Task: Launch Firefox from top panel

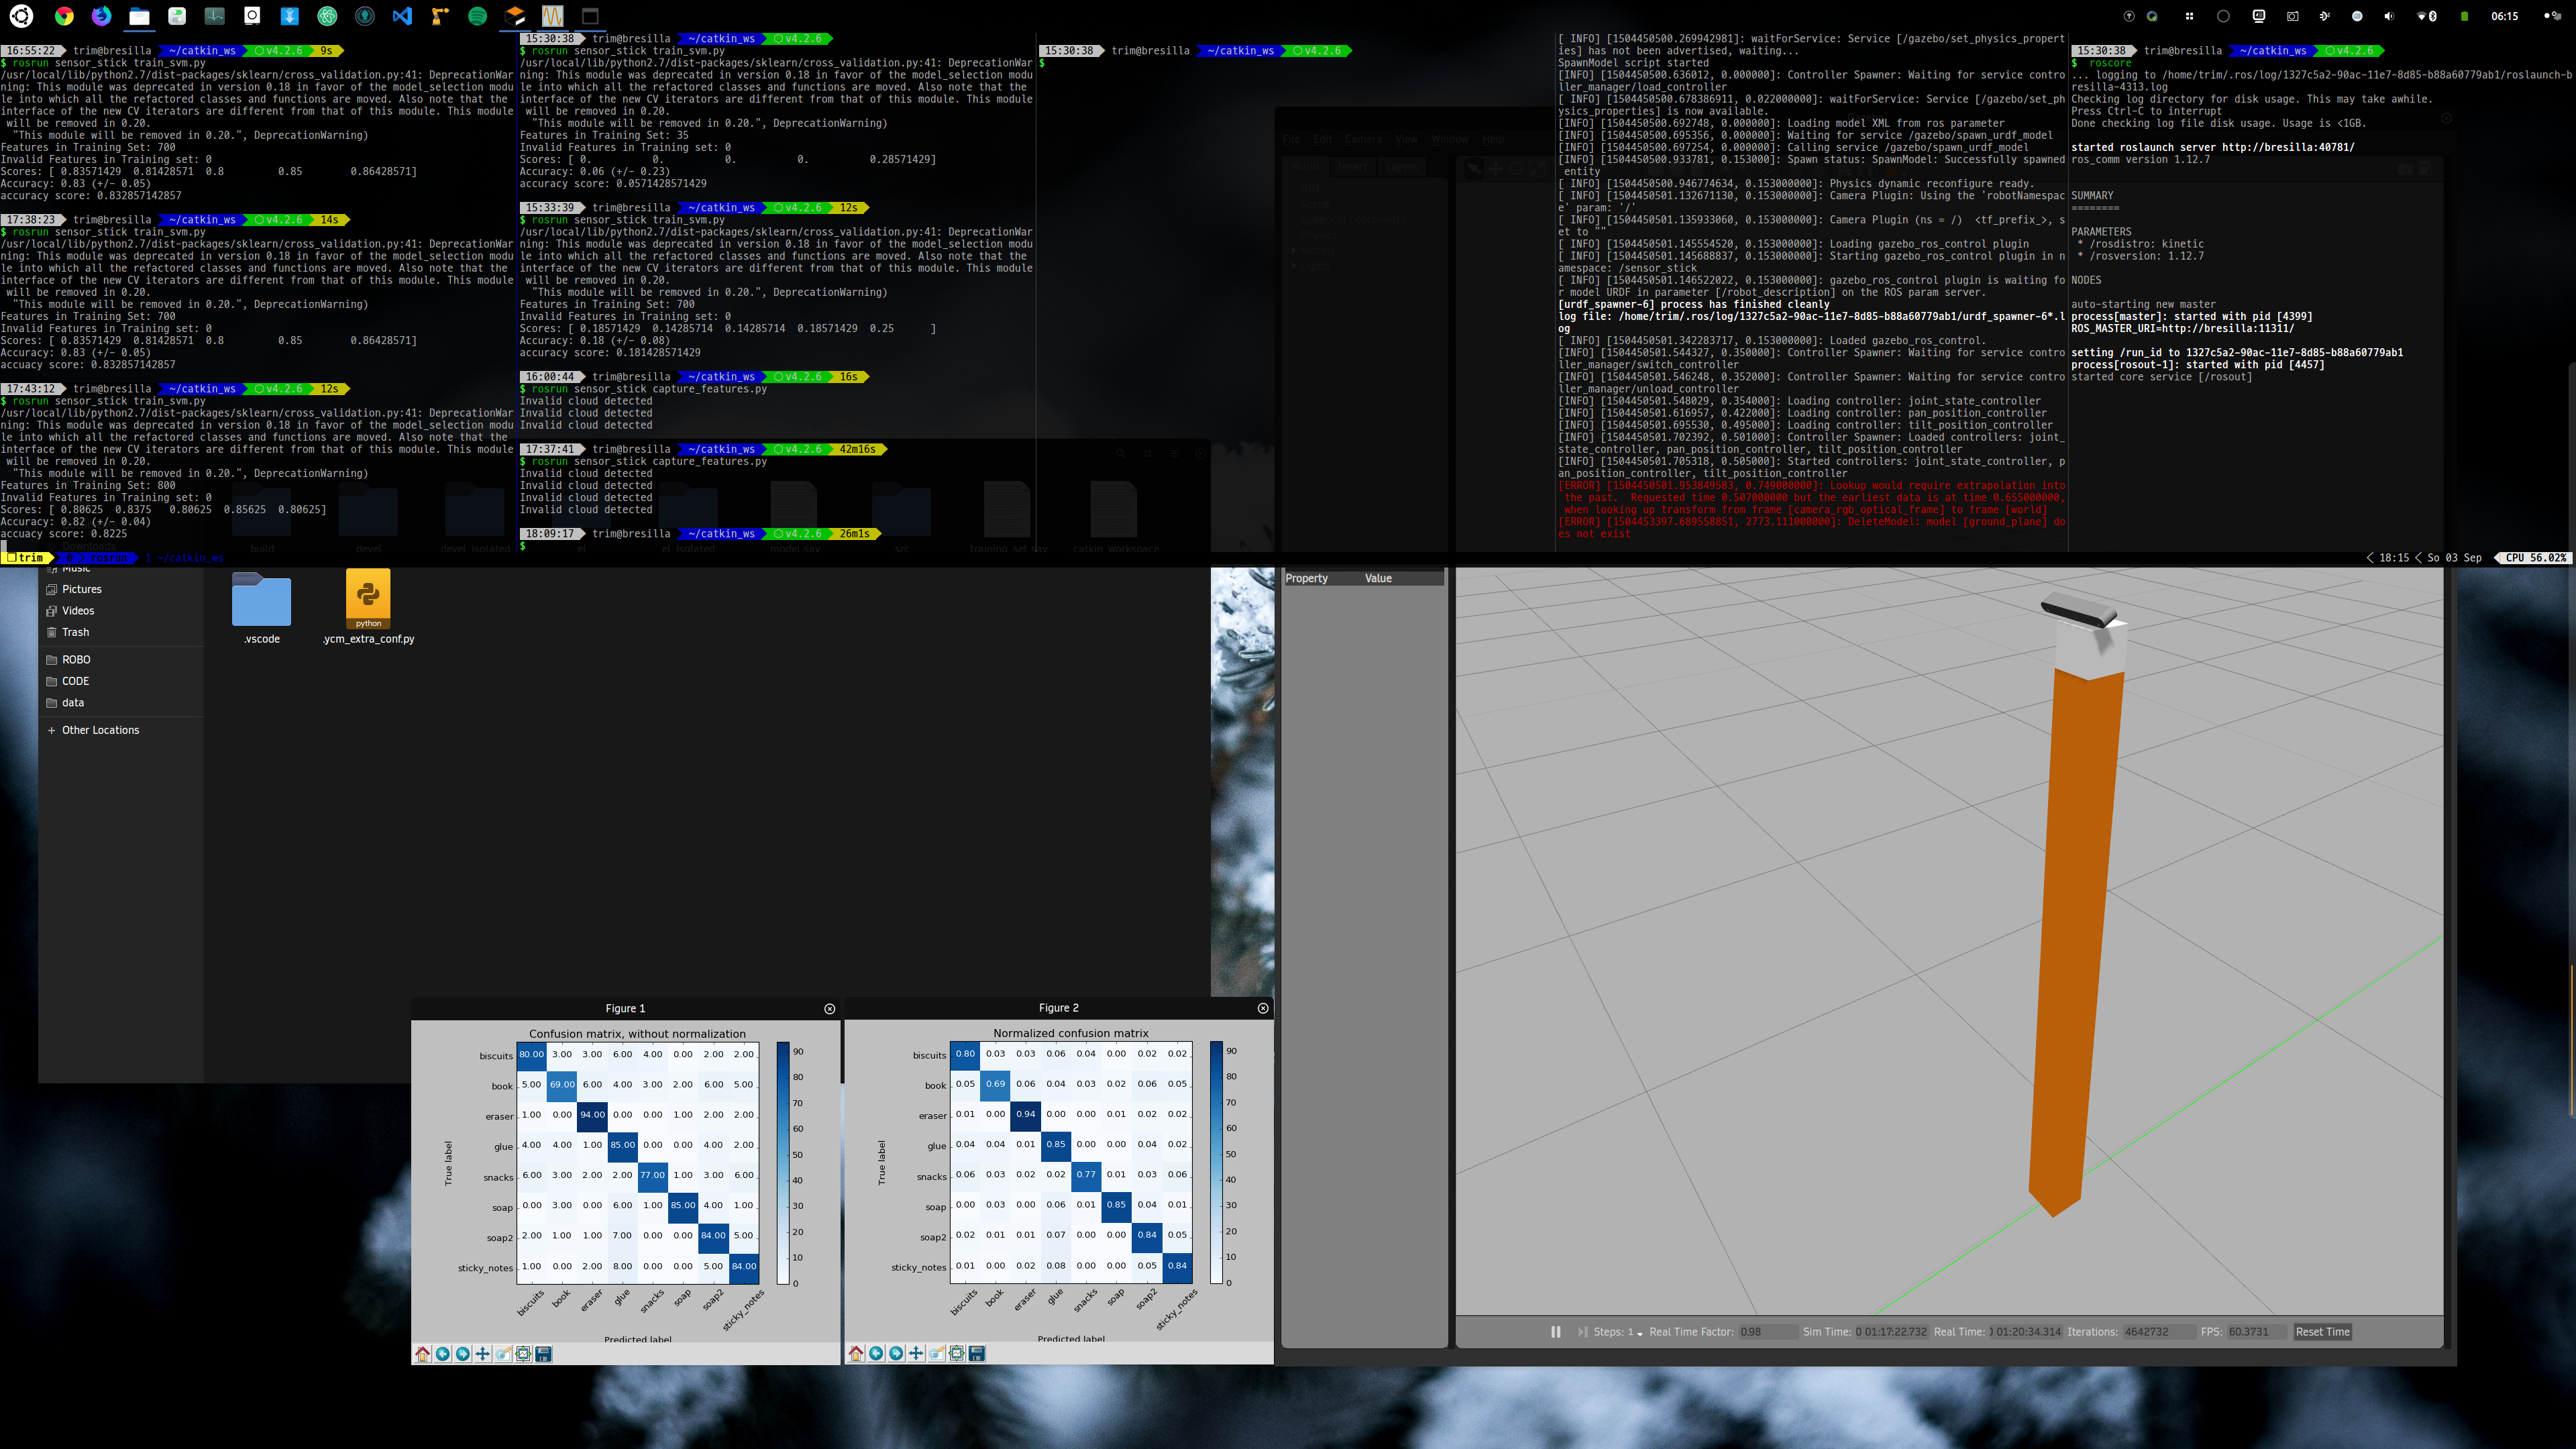Action: [101, 16]
